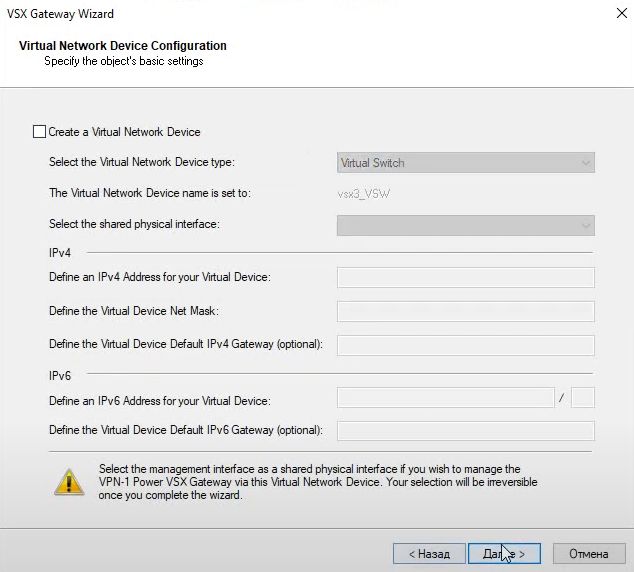634x572 pixels.
Task: Open the shared physical interface dropdown
Action: [465, 225]
